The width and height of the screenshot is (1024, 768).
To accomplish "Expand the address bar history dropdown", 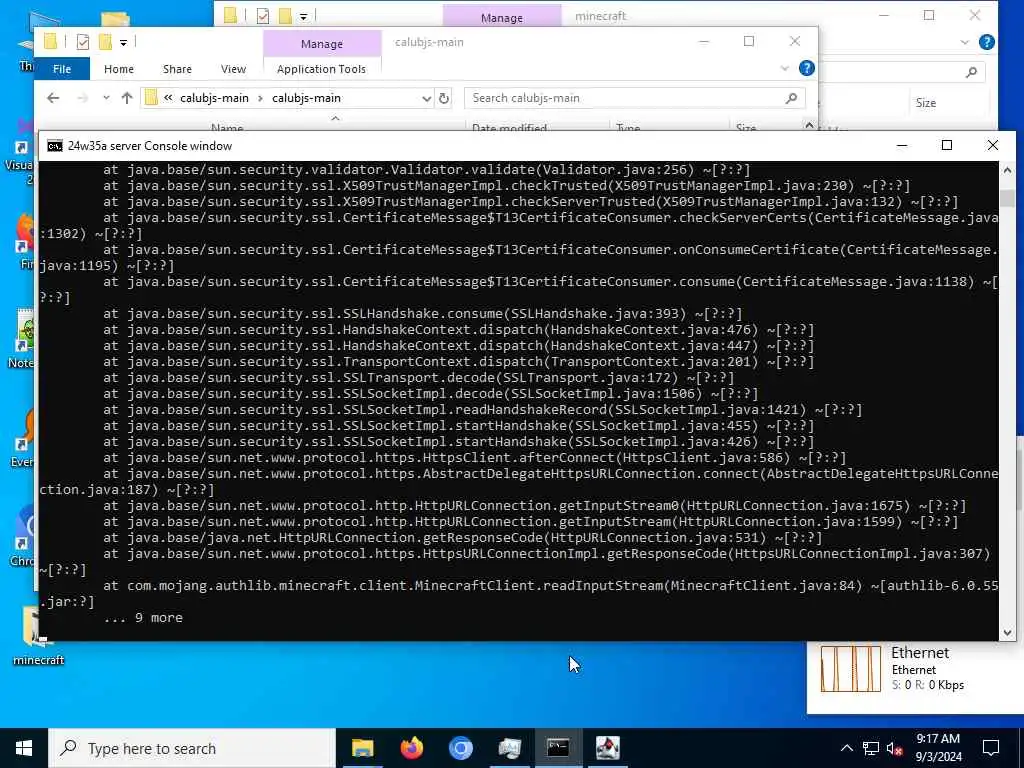I will click(x=426, y=99).
